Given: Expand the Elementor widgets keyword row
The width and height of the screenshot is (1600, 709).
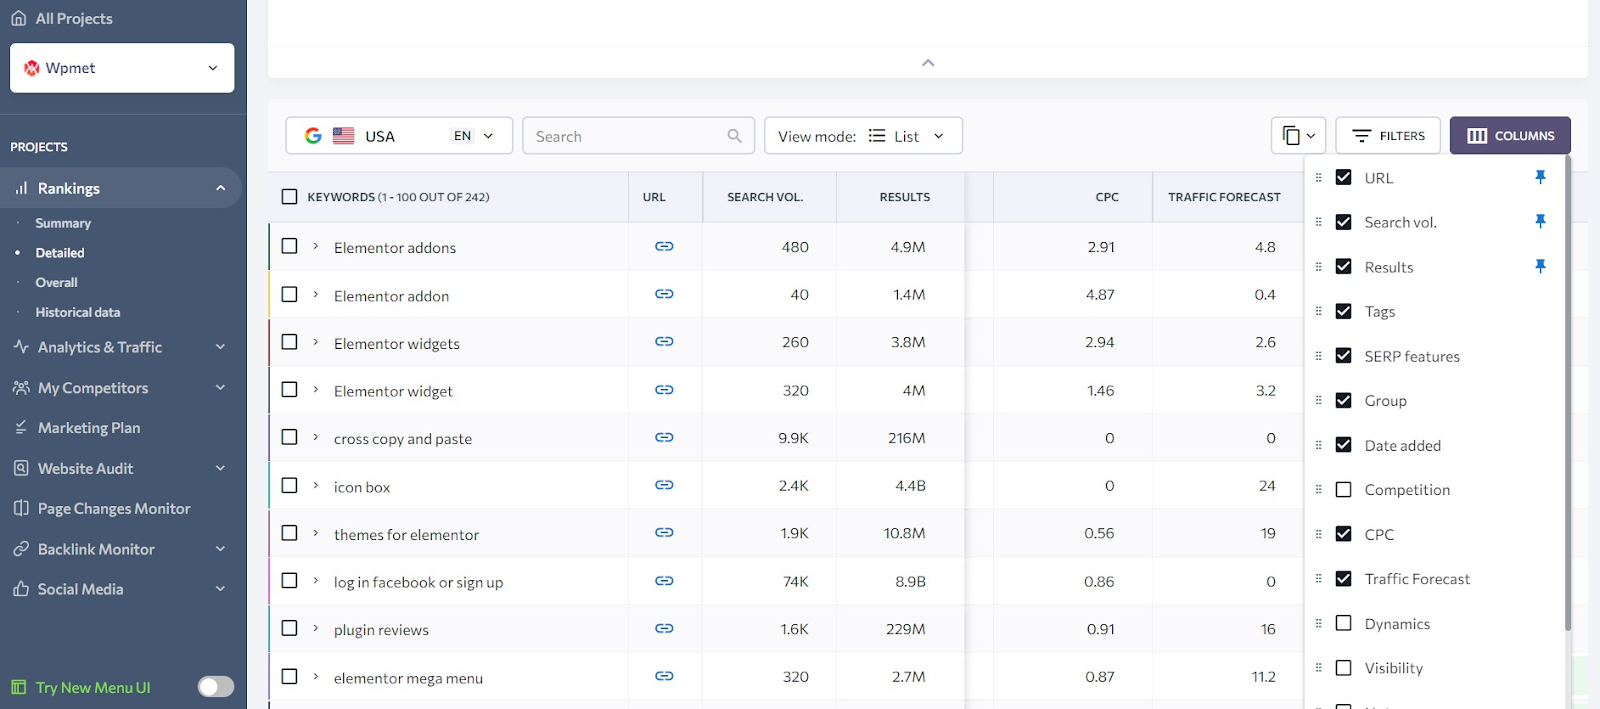Looking at the screenshot, I should click(316, 342).
